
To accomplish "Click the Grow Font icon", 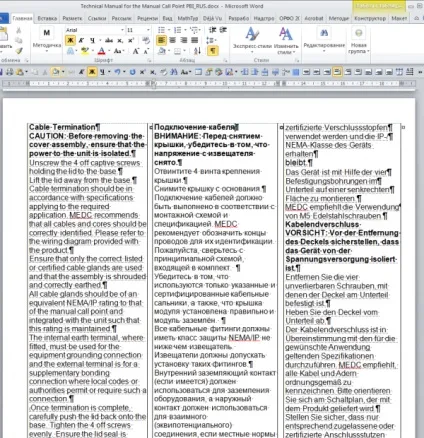I will click(136, 51).
